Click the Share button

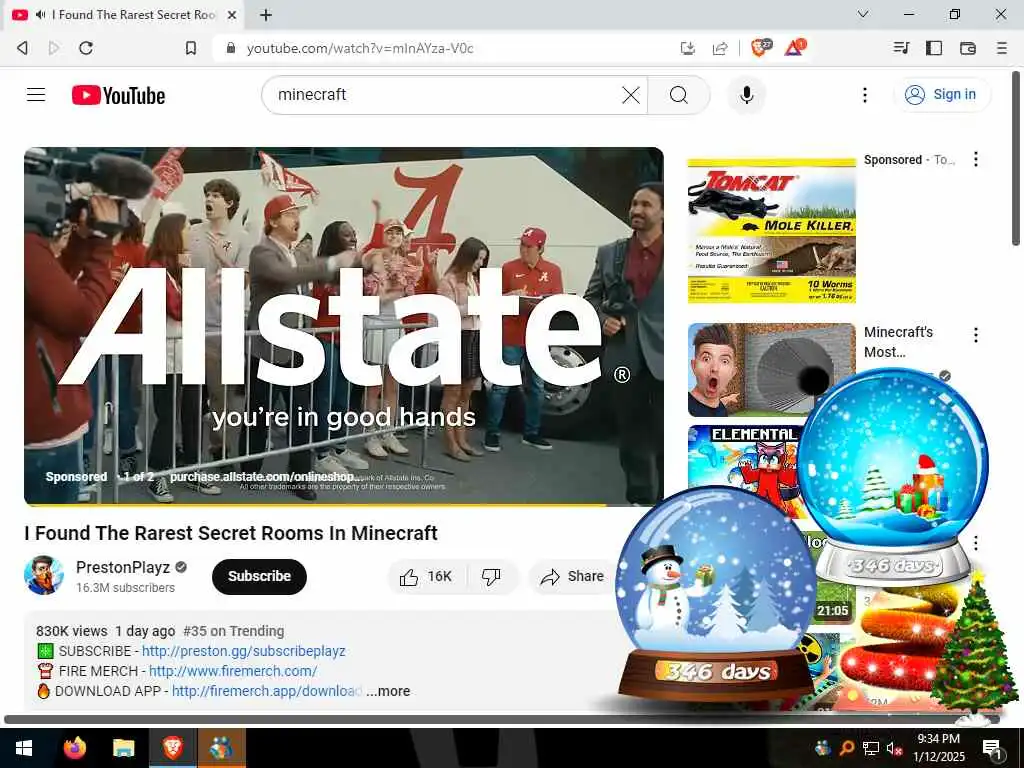572,577
